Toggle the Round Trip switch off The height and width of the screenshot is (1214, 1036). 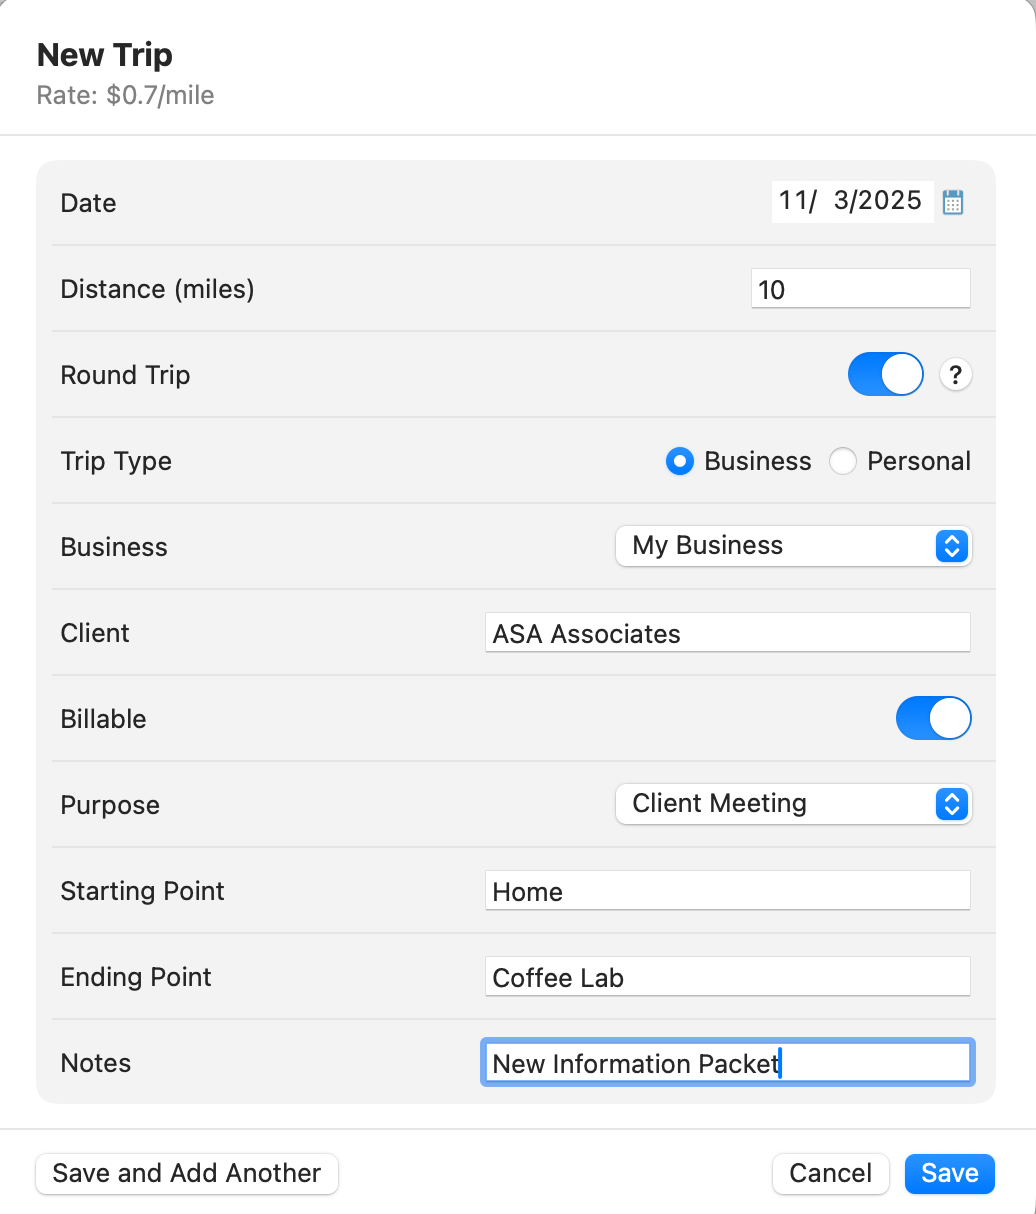(885, 375)
